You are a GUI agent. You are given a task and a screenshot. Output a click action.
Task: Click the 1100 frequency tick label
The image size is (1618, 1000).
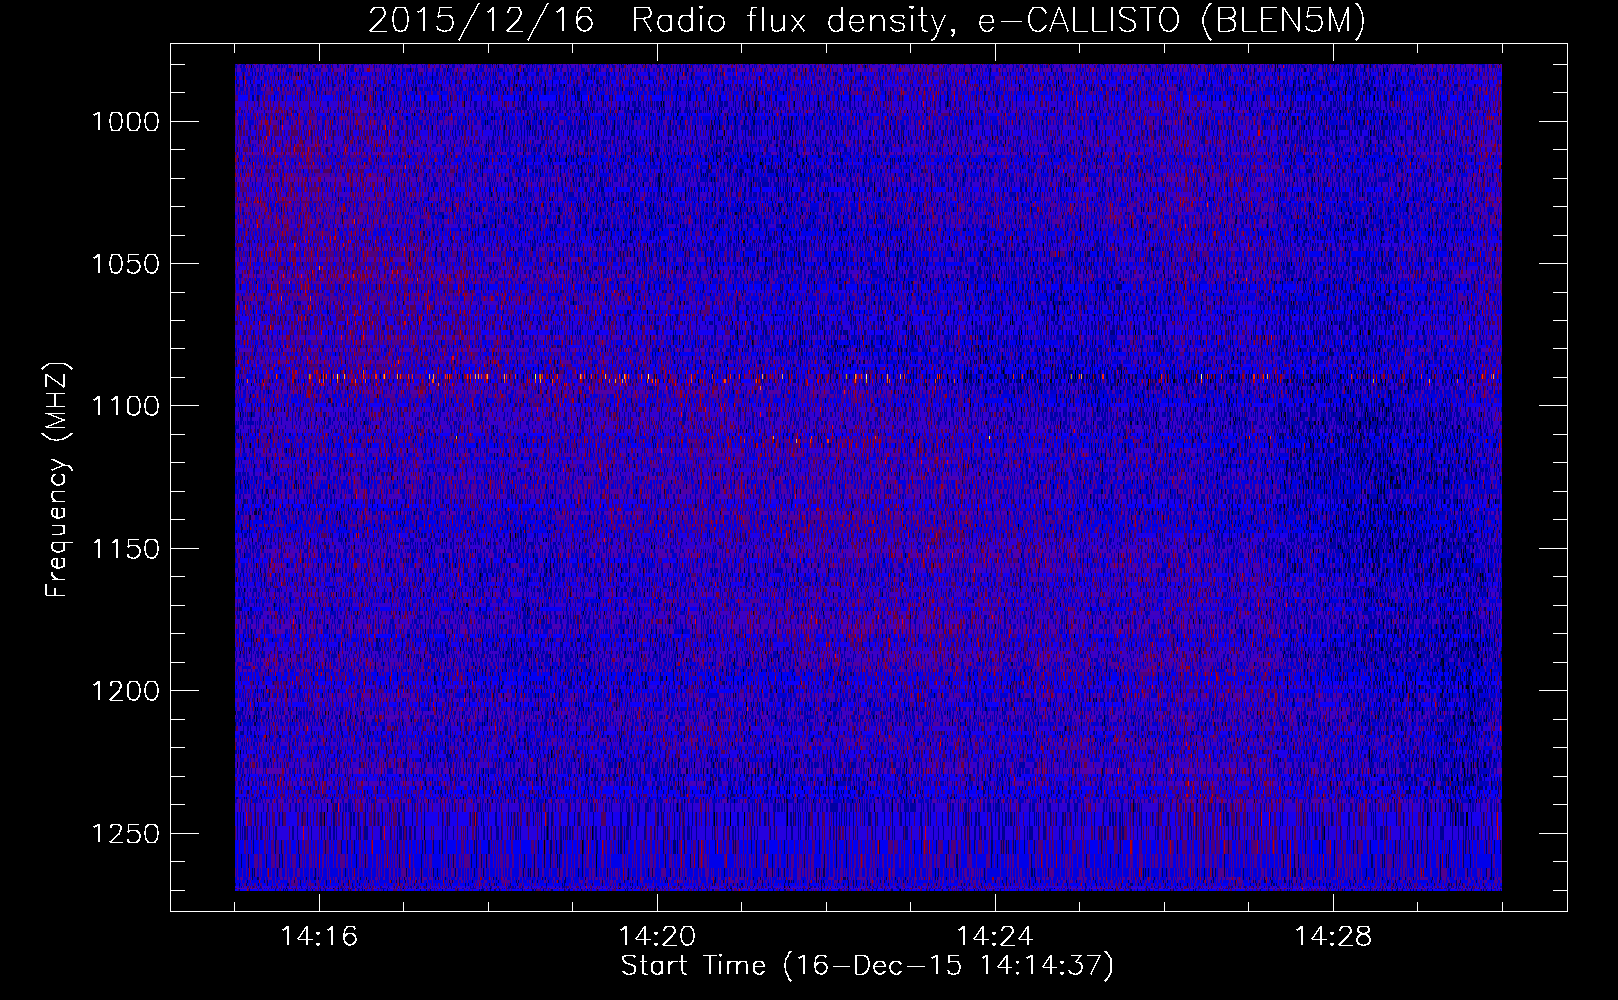click(x=126, y=406)
